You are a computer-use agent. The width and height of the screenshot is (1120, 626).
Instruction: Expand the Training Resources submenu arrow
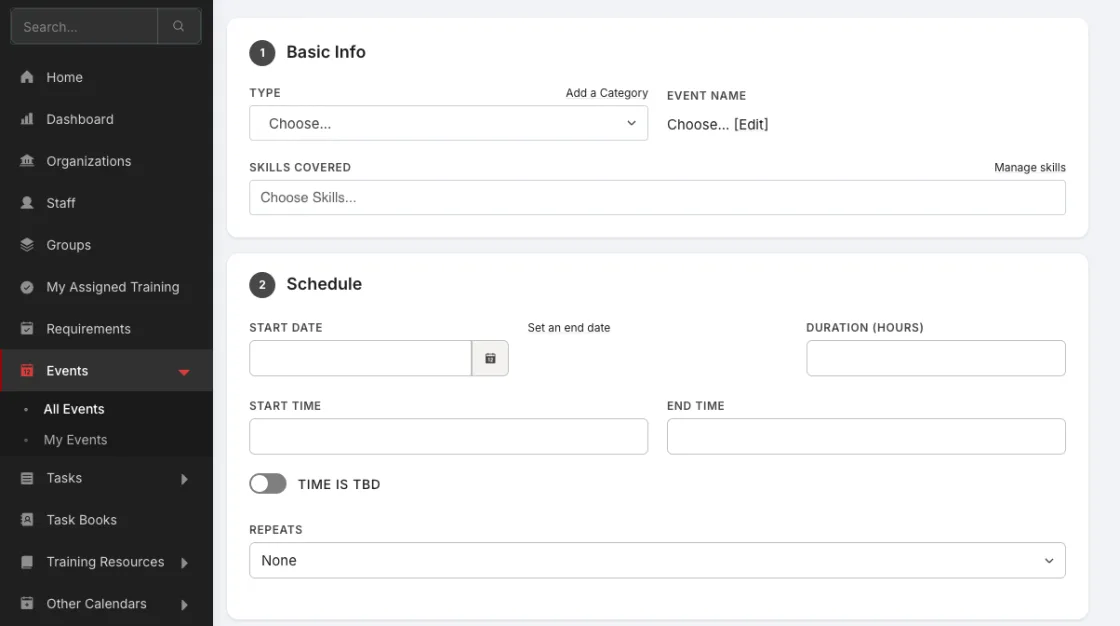[184, 563]
